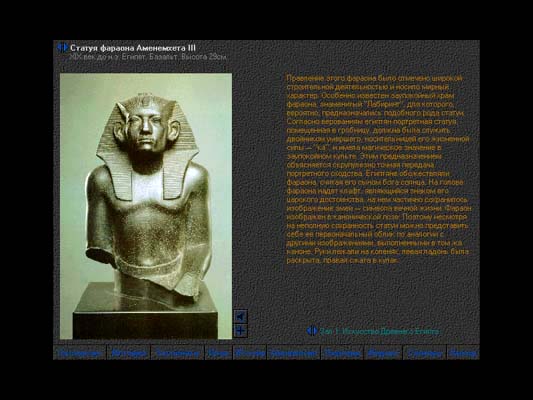This screenshot has width=533, height=400.
Task: Play the audio narration with the speaker icon
Action: 241,316
